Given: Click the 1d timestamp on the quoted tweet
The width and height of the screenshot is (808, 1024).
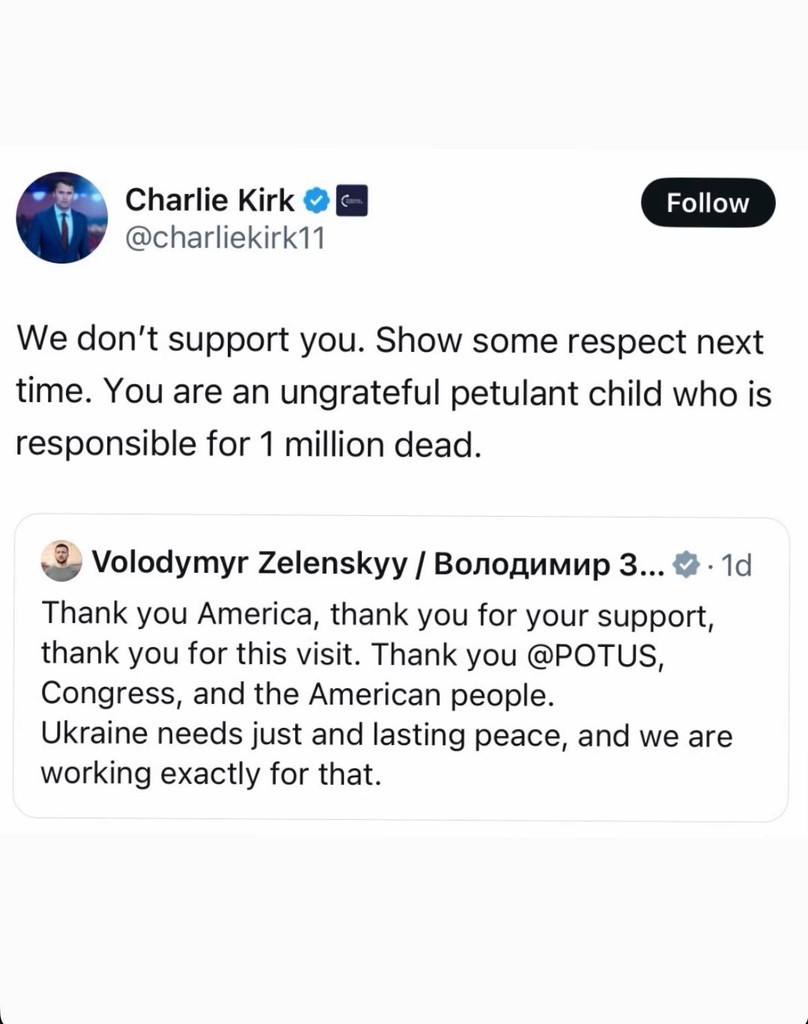Looking at the screenshot, I should (735, 565).
